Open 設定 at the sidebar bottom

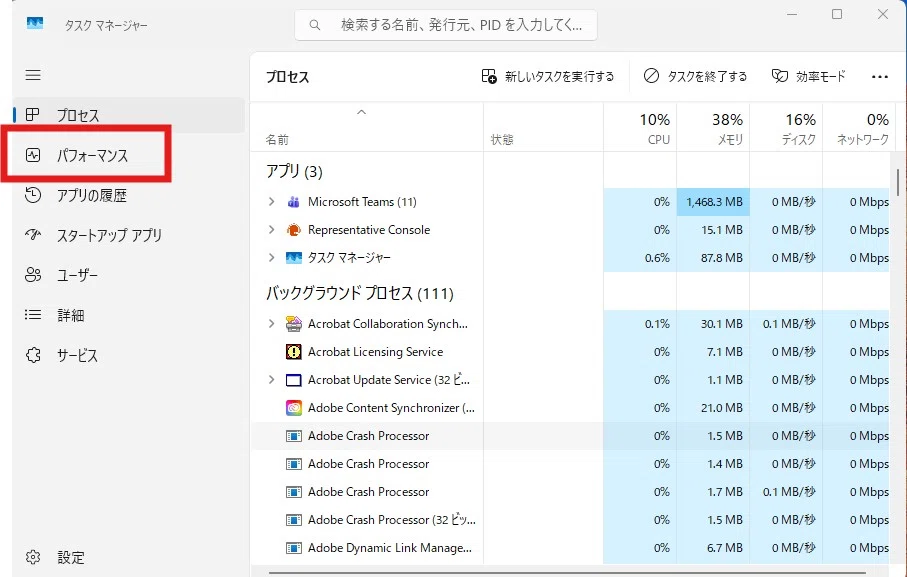click(x=128, y=557)
